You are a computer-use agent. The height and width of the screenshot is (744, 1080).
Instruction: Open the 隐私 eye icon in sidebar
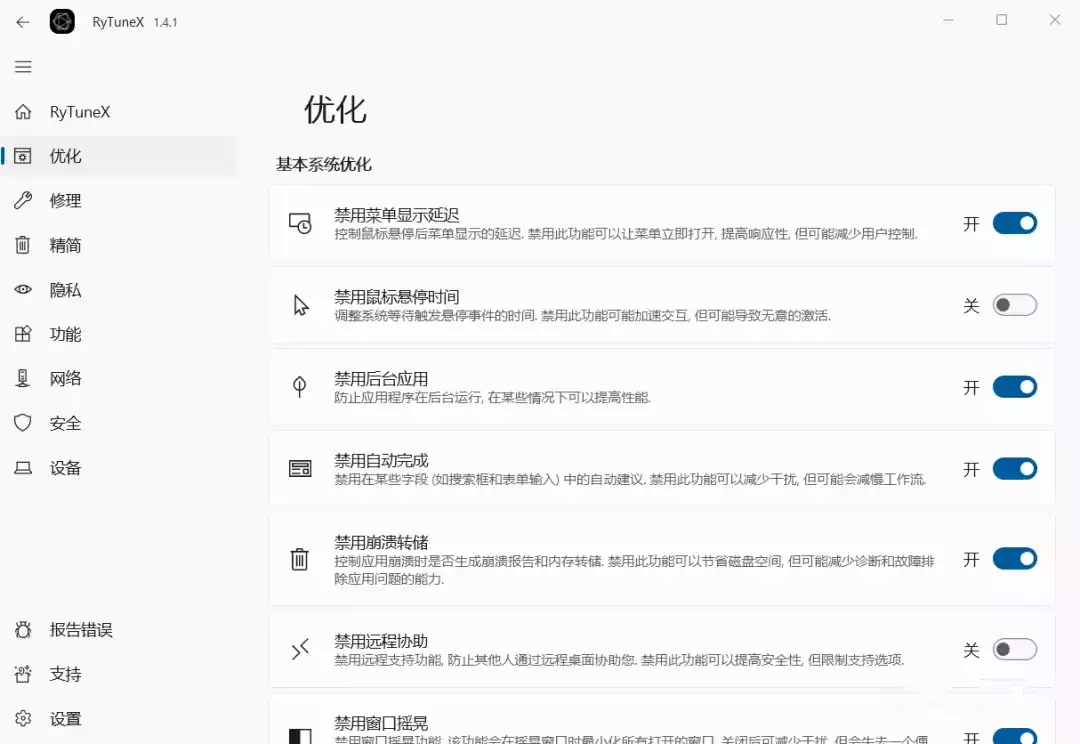[23, 290]
